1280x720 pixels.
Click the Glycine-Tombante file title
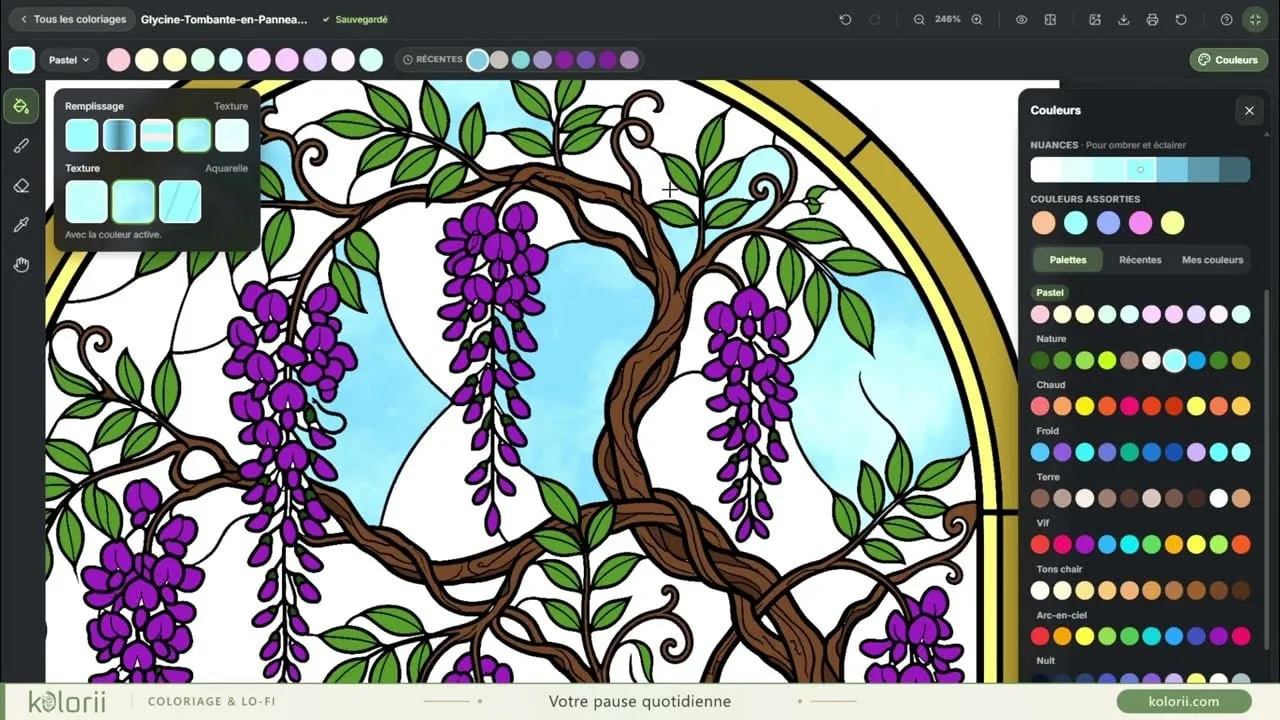tap(225, 19)
